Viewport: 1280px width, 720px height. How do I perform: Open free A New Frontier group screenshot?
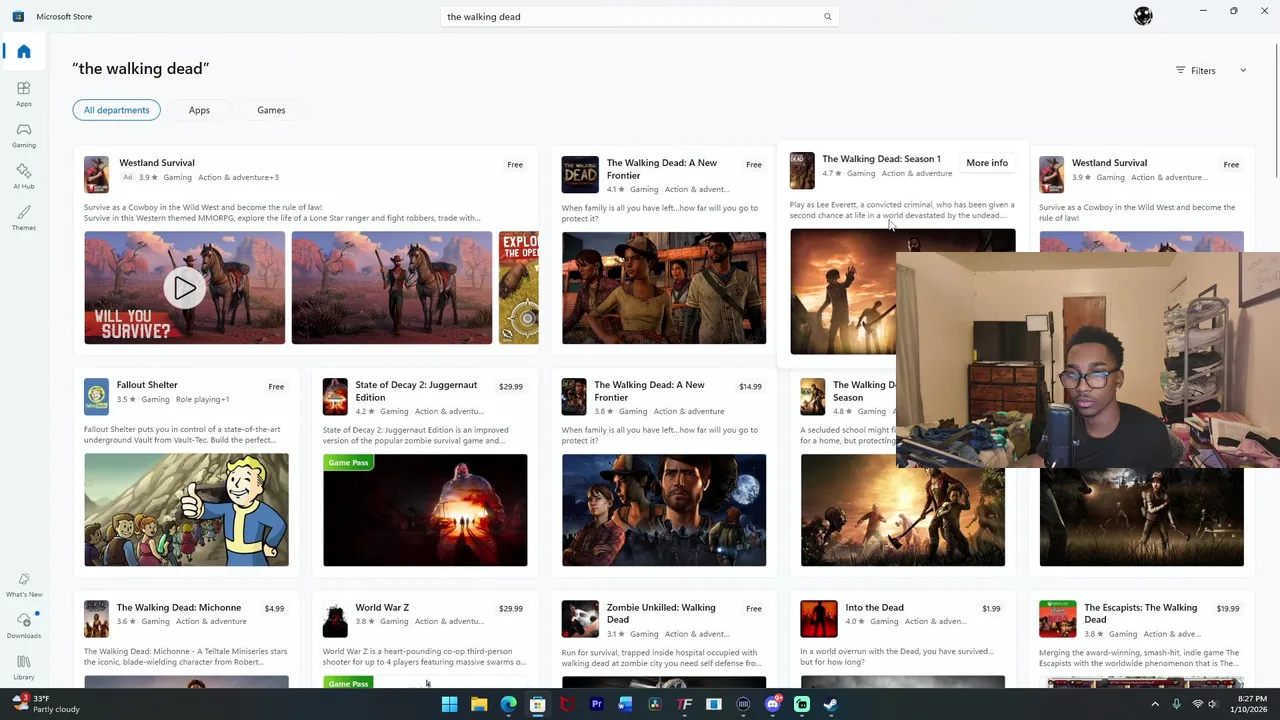(664, 288)
